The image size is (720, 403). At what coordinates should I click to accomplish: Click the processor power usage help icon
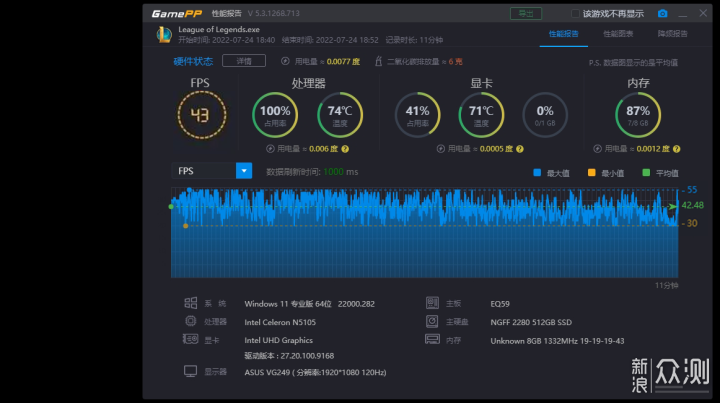345,149
